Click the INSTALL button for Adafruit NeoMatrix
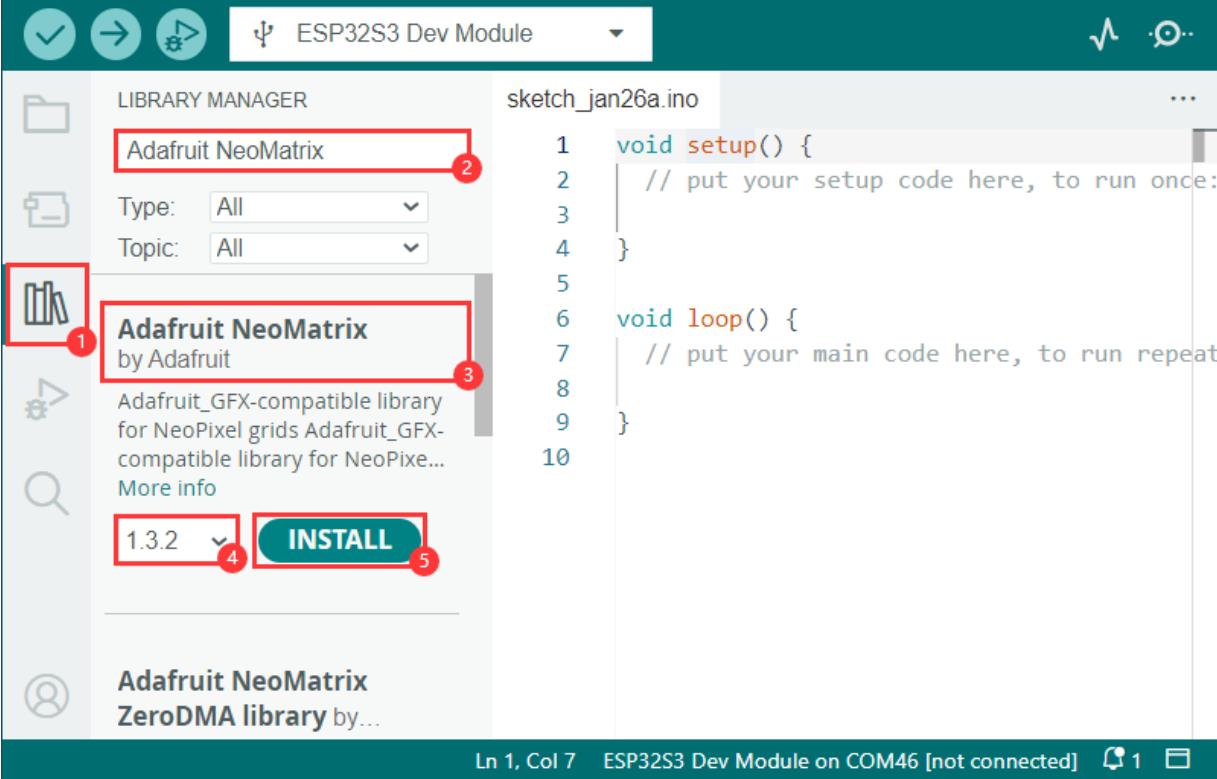 339,540
